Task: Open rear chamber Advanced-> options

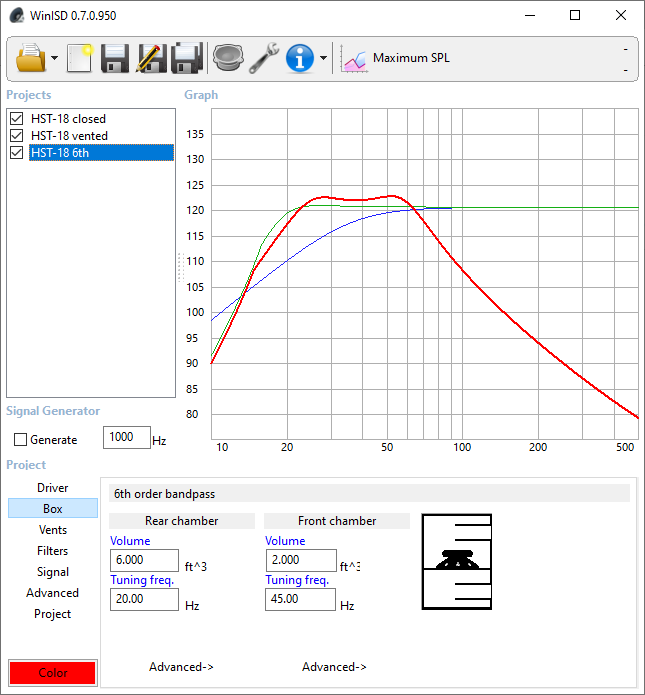Action: [181, 667]
